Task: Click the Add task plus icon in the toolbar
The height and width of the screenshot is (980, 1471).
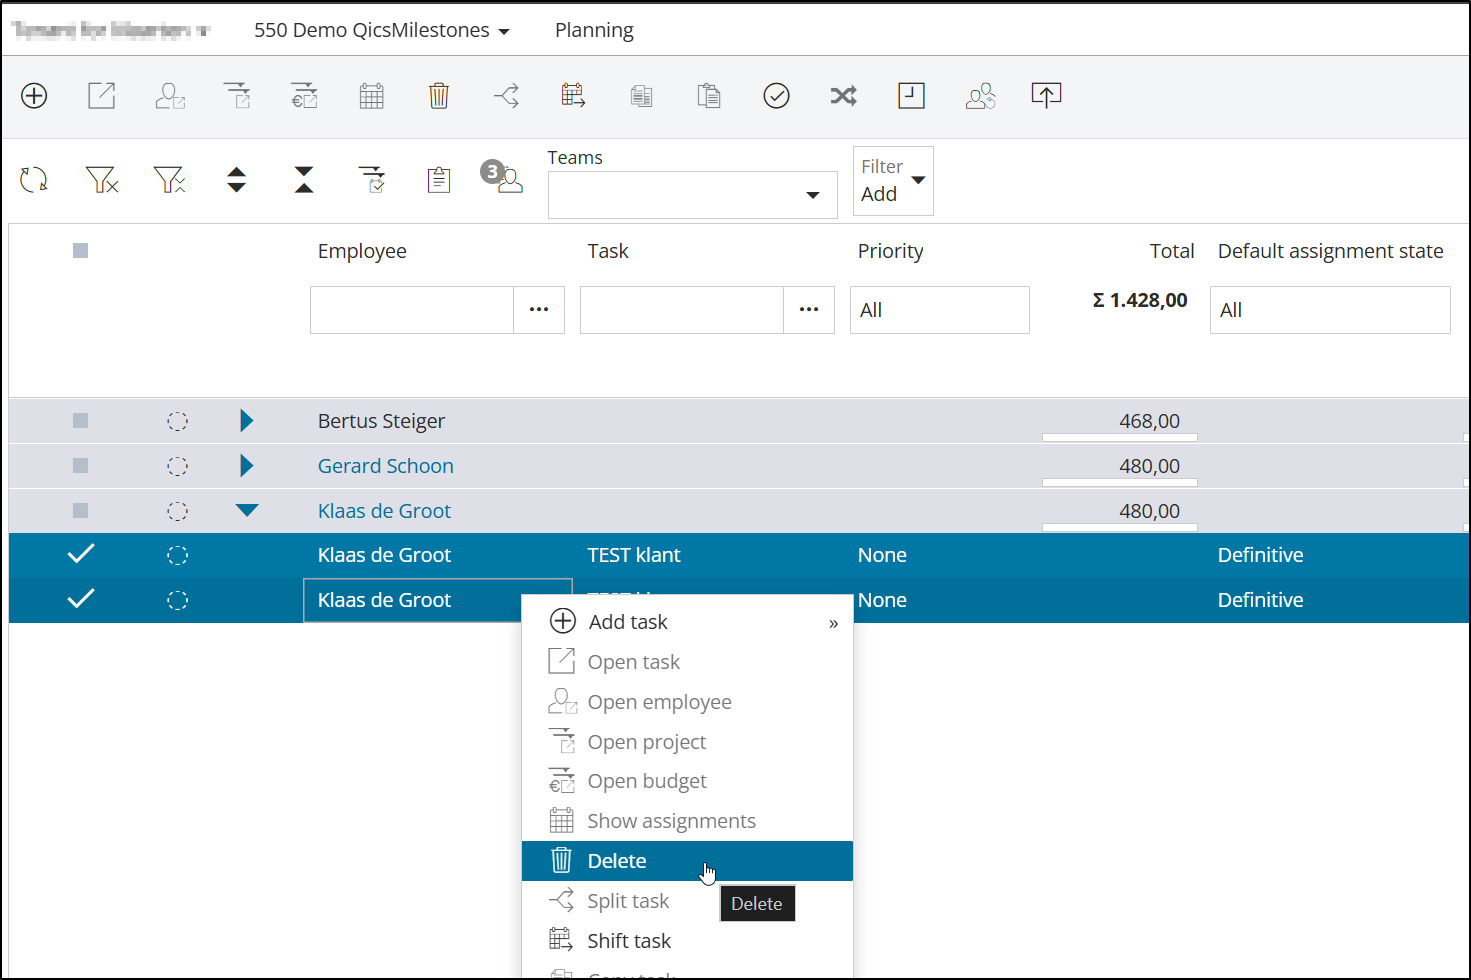Action: click(34, 96)
